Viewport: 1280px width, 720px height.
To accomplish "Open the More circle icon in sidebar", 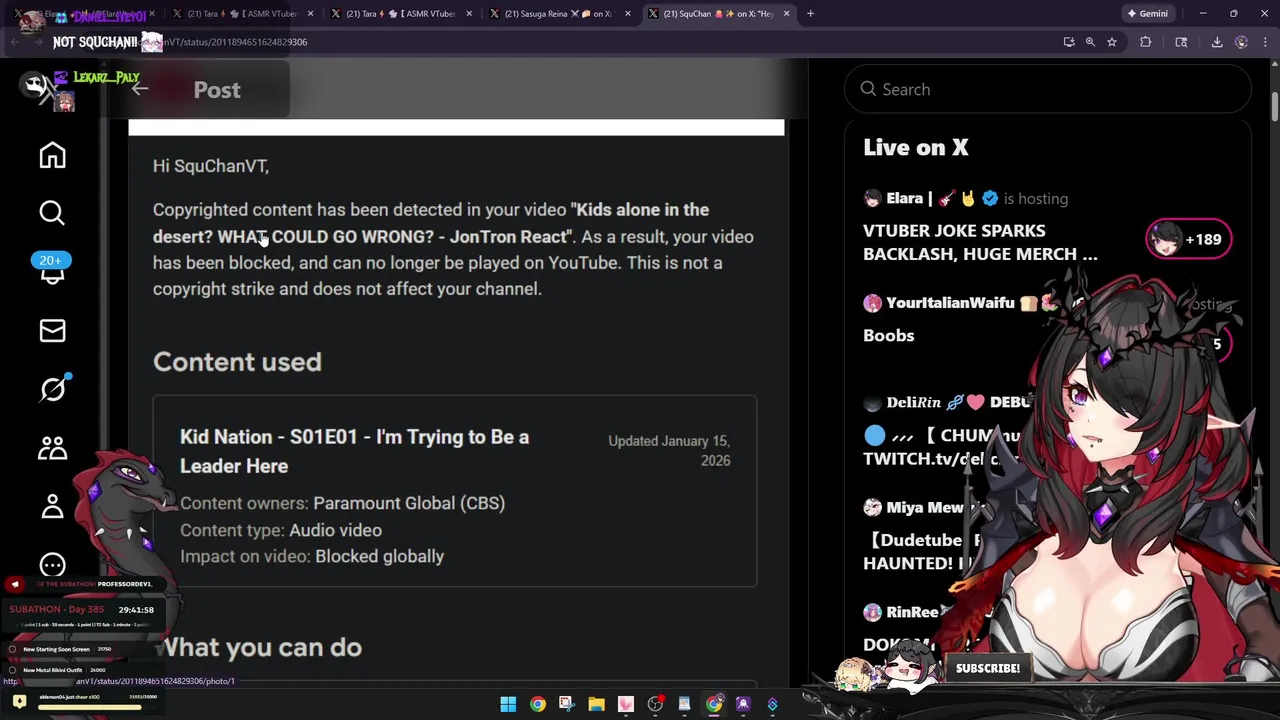I will (52, 566).
